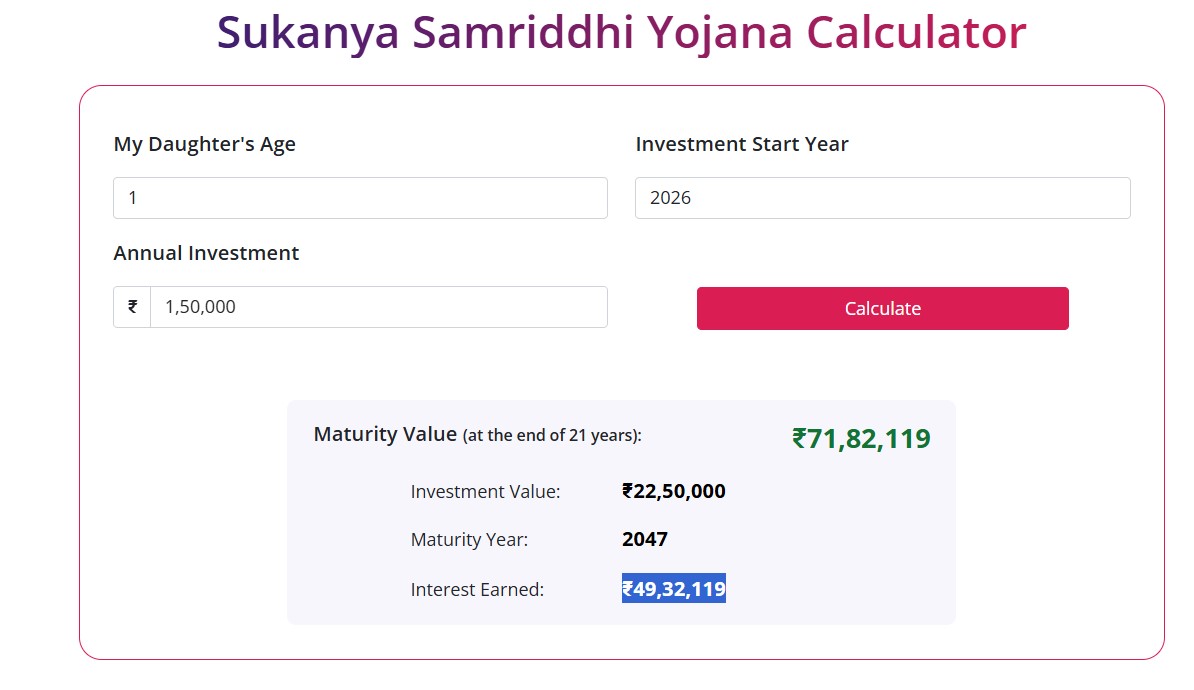This screenshot has width=1194, height=690.
Task: Click the Investment Start Year label
Action: [742, 144]
